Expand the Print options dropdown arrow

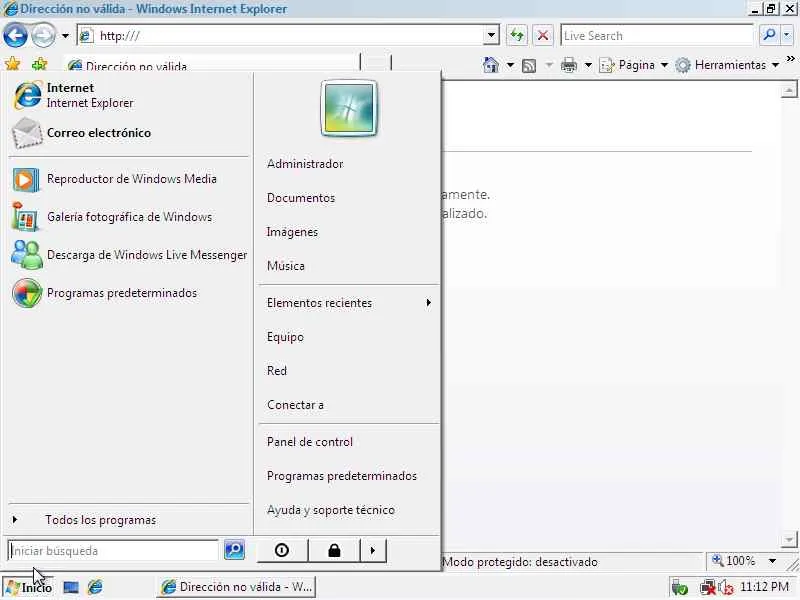[x=588, y=65]
